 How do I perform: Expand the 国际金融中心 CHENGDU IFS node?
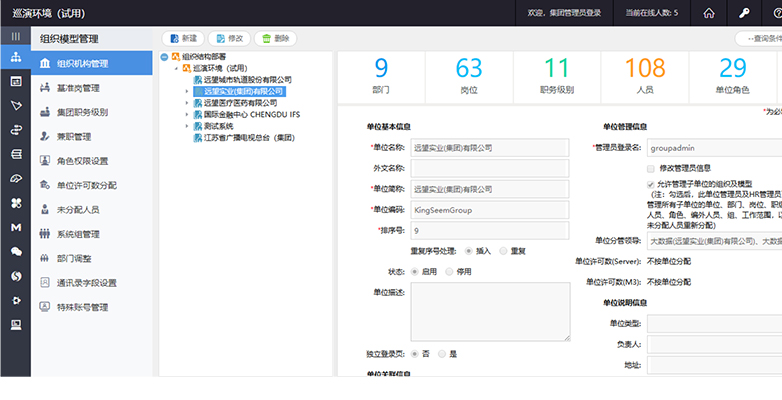(186, 115)
